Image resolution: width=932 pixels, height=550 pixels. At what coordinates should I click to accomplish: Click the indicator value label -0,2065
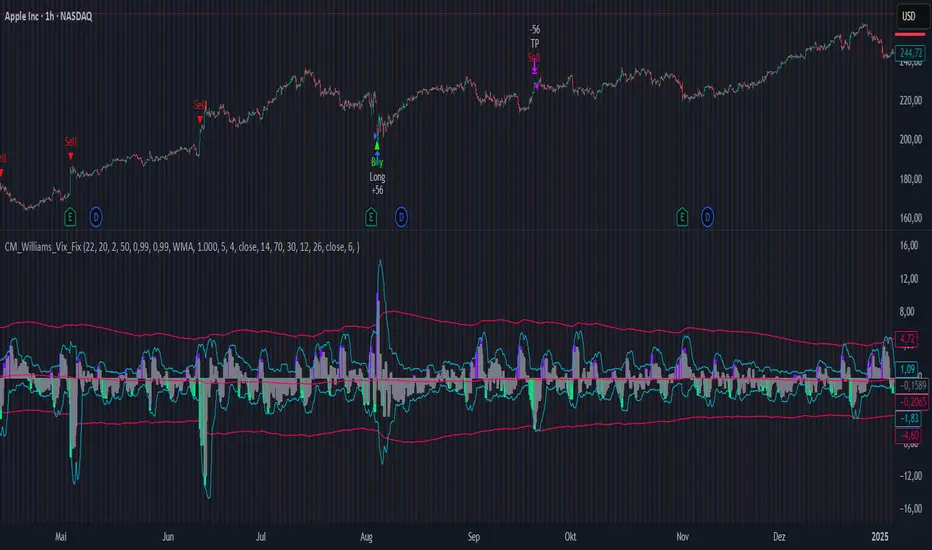point(912,402)
